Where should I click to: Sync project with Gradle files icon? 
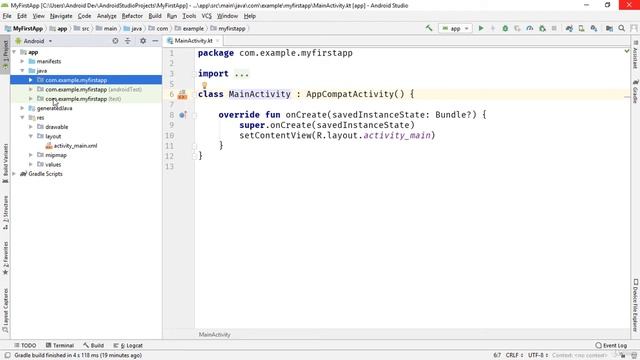coord(569,28)
